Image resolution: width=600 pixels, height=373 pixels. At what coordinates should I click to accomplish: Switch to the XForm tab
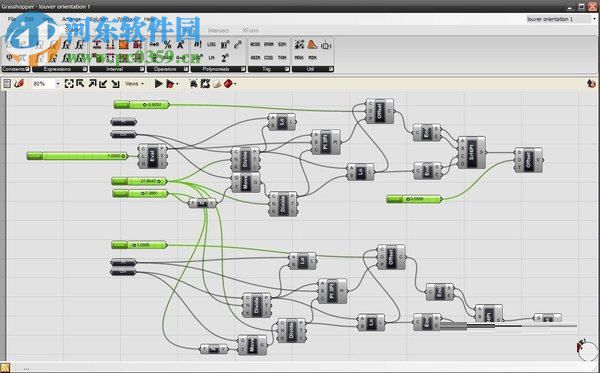point(250,30)
